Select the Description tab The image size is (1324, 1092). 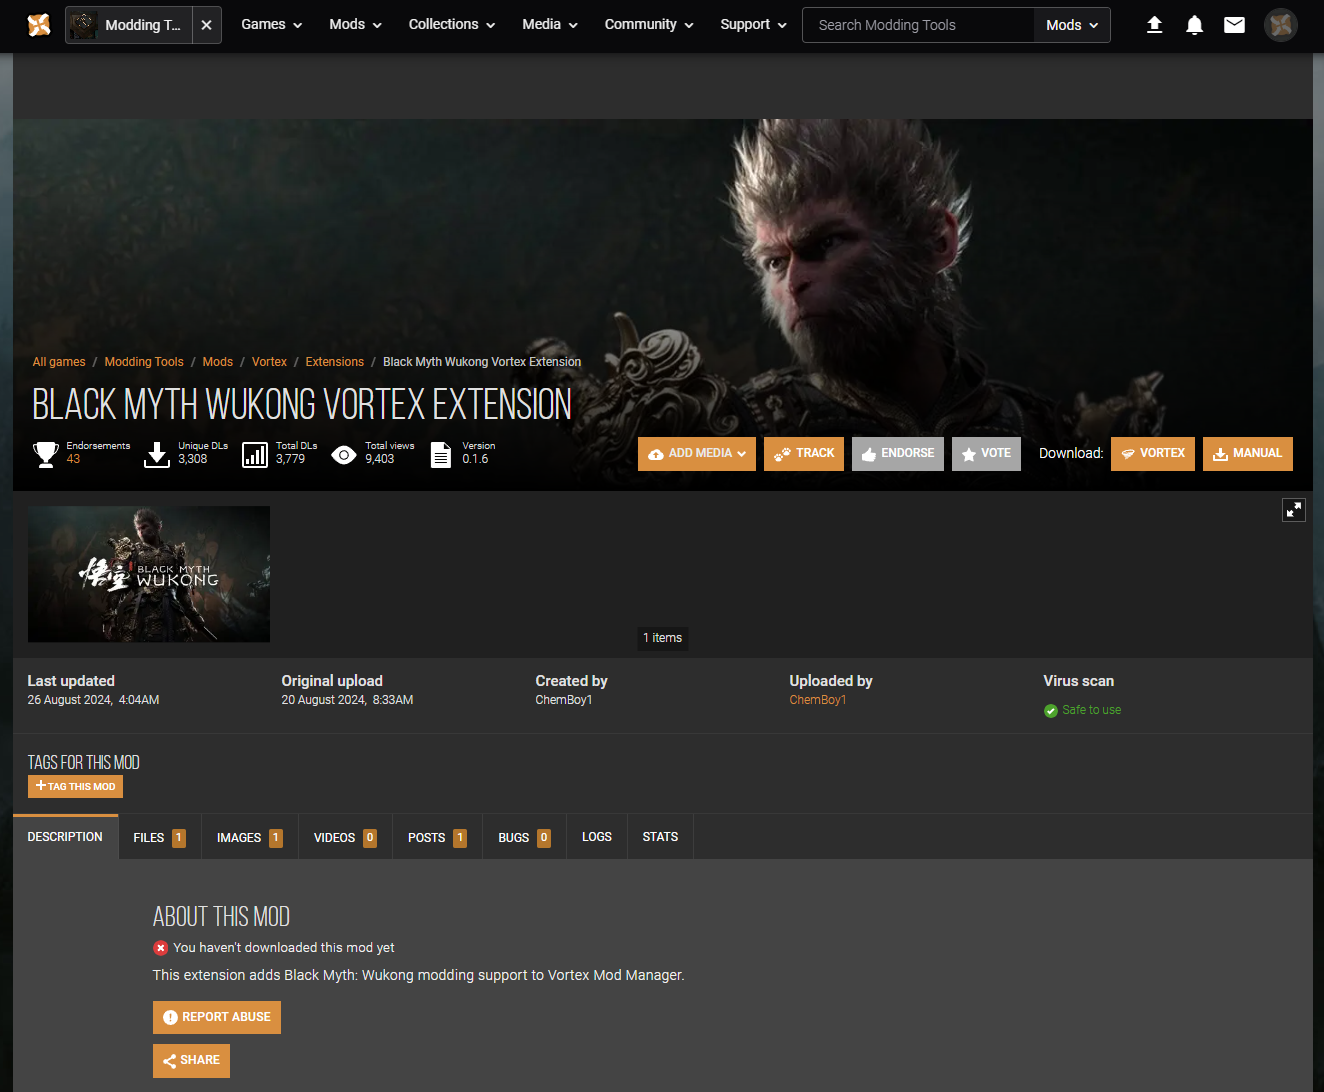65,837
